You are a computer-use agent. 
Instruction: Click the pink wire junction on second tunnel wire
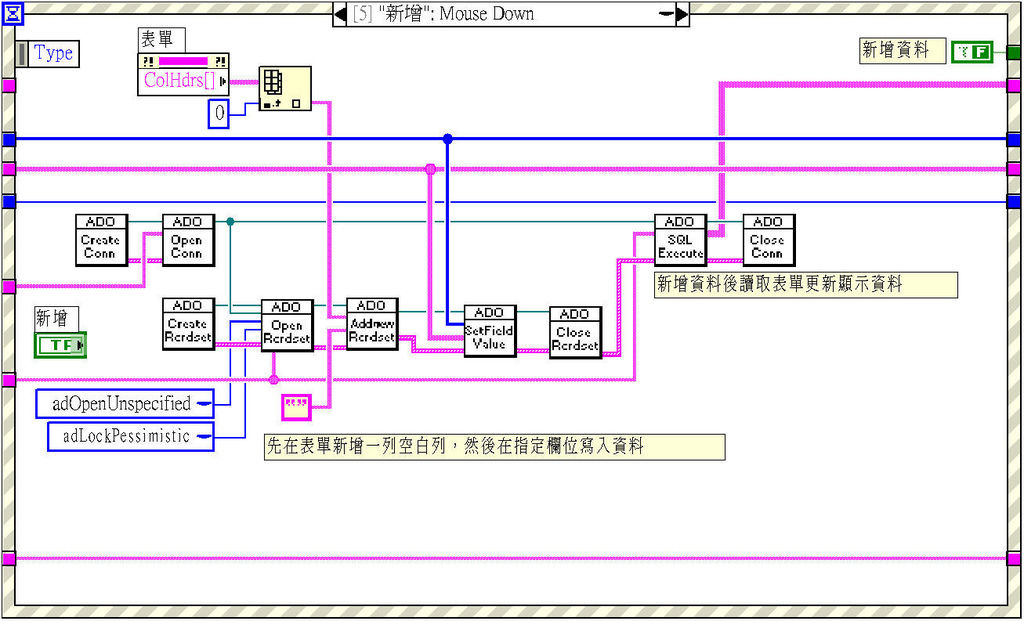pyautogui.click(x=430, y=169)
